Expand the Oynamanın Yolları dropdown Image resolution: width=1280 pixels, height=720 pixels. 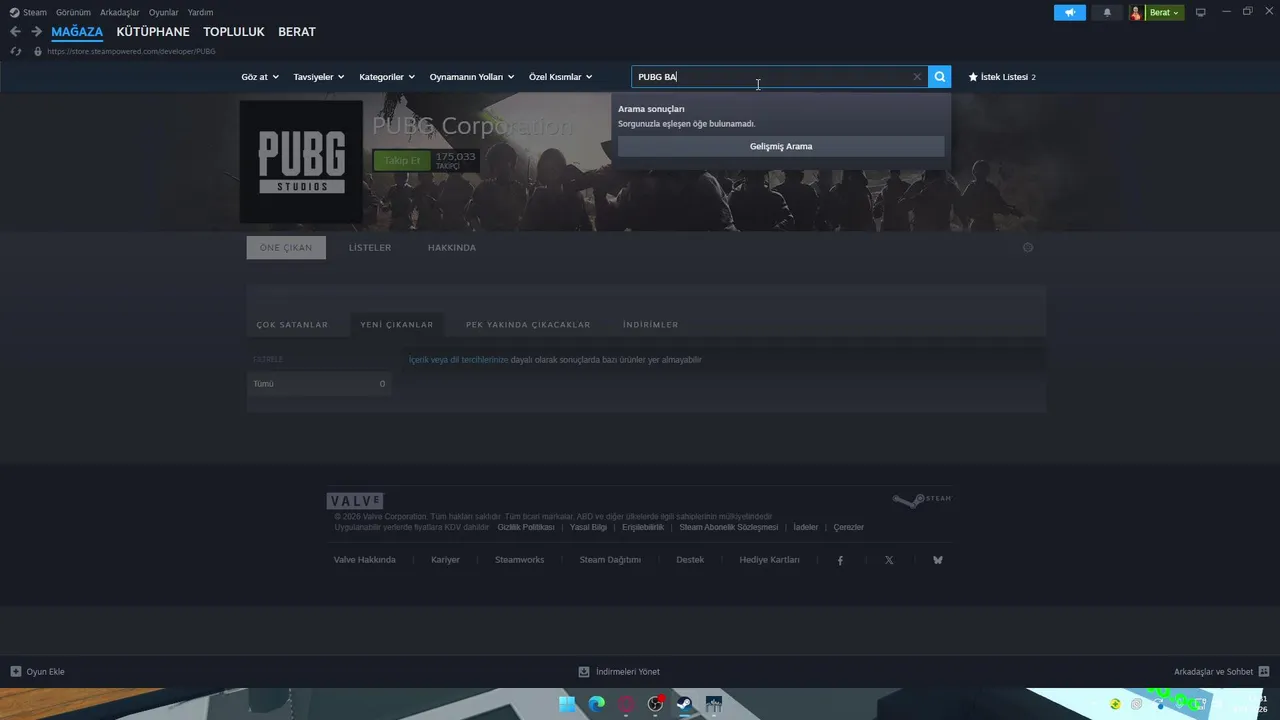pos(472,77)
